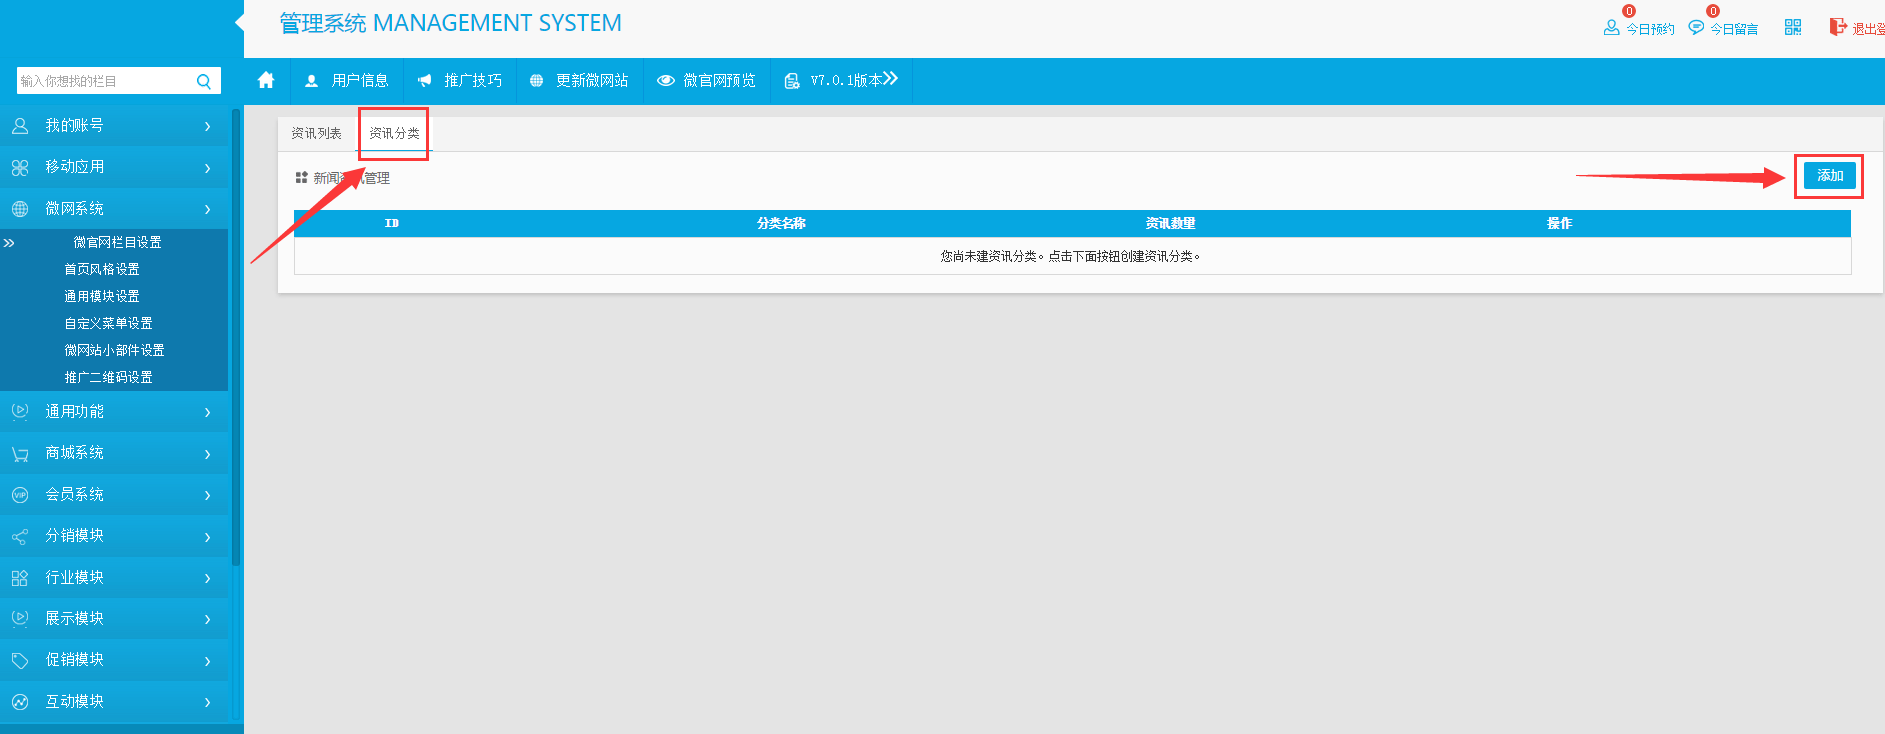Click the 退出 logout icon

(x=1838, y=27)
